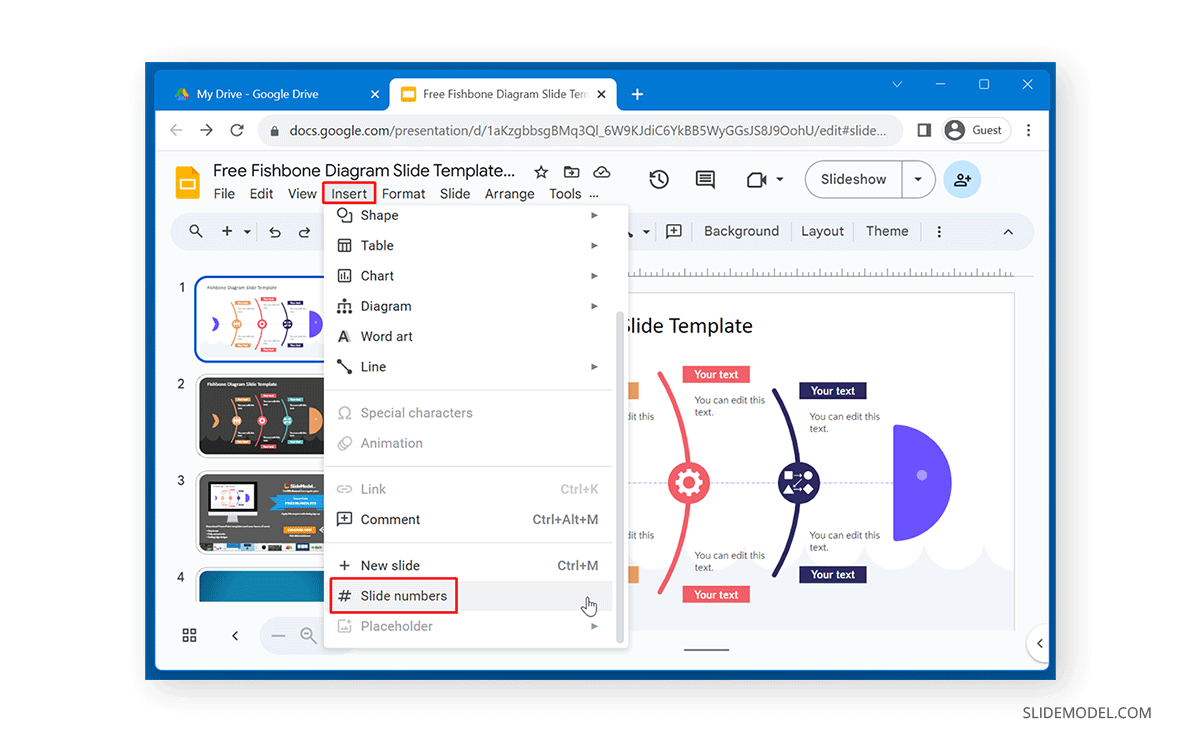
Task: Open the comment history panel
Action: [705, 179]
